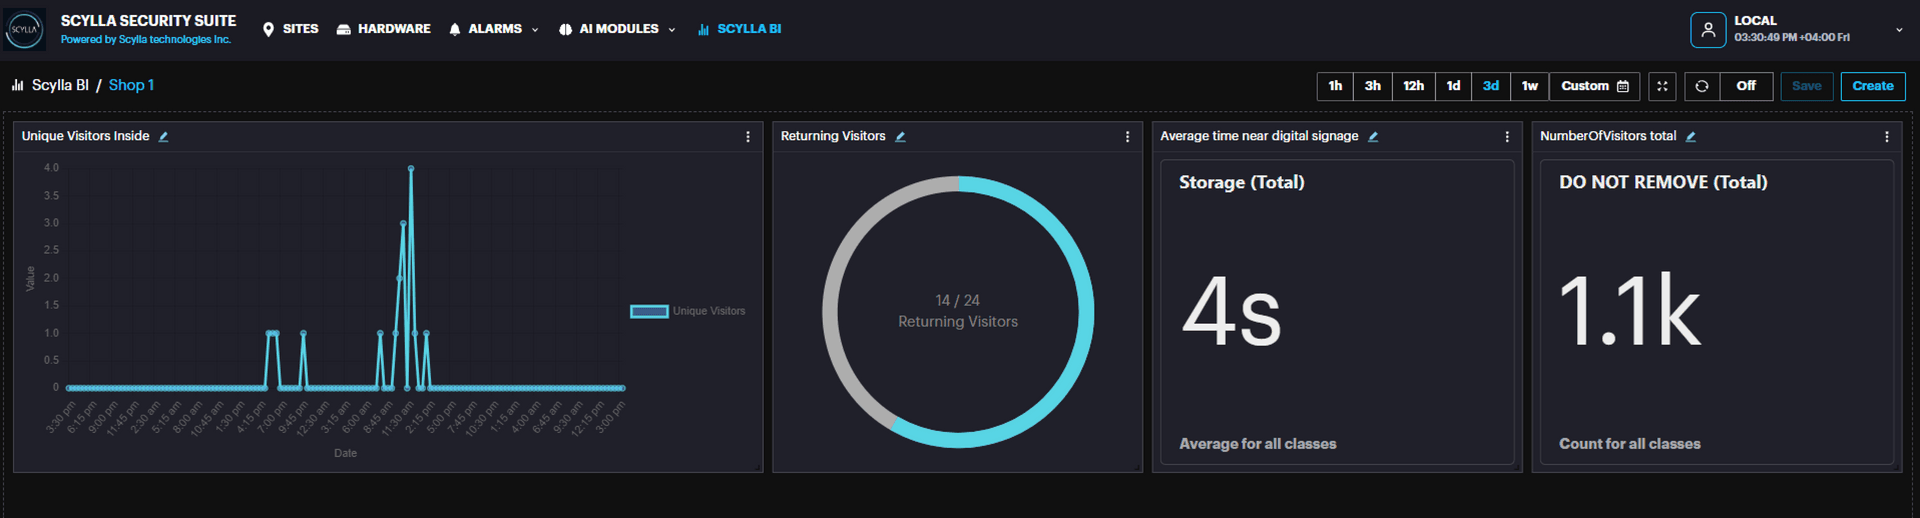This screenshot has width=1920, height=518.
Task: Expand the AI Modules menu
Action: point(617,29)
